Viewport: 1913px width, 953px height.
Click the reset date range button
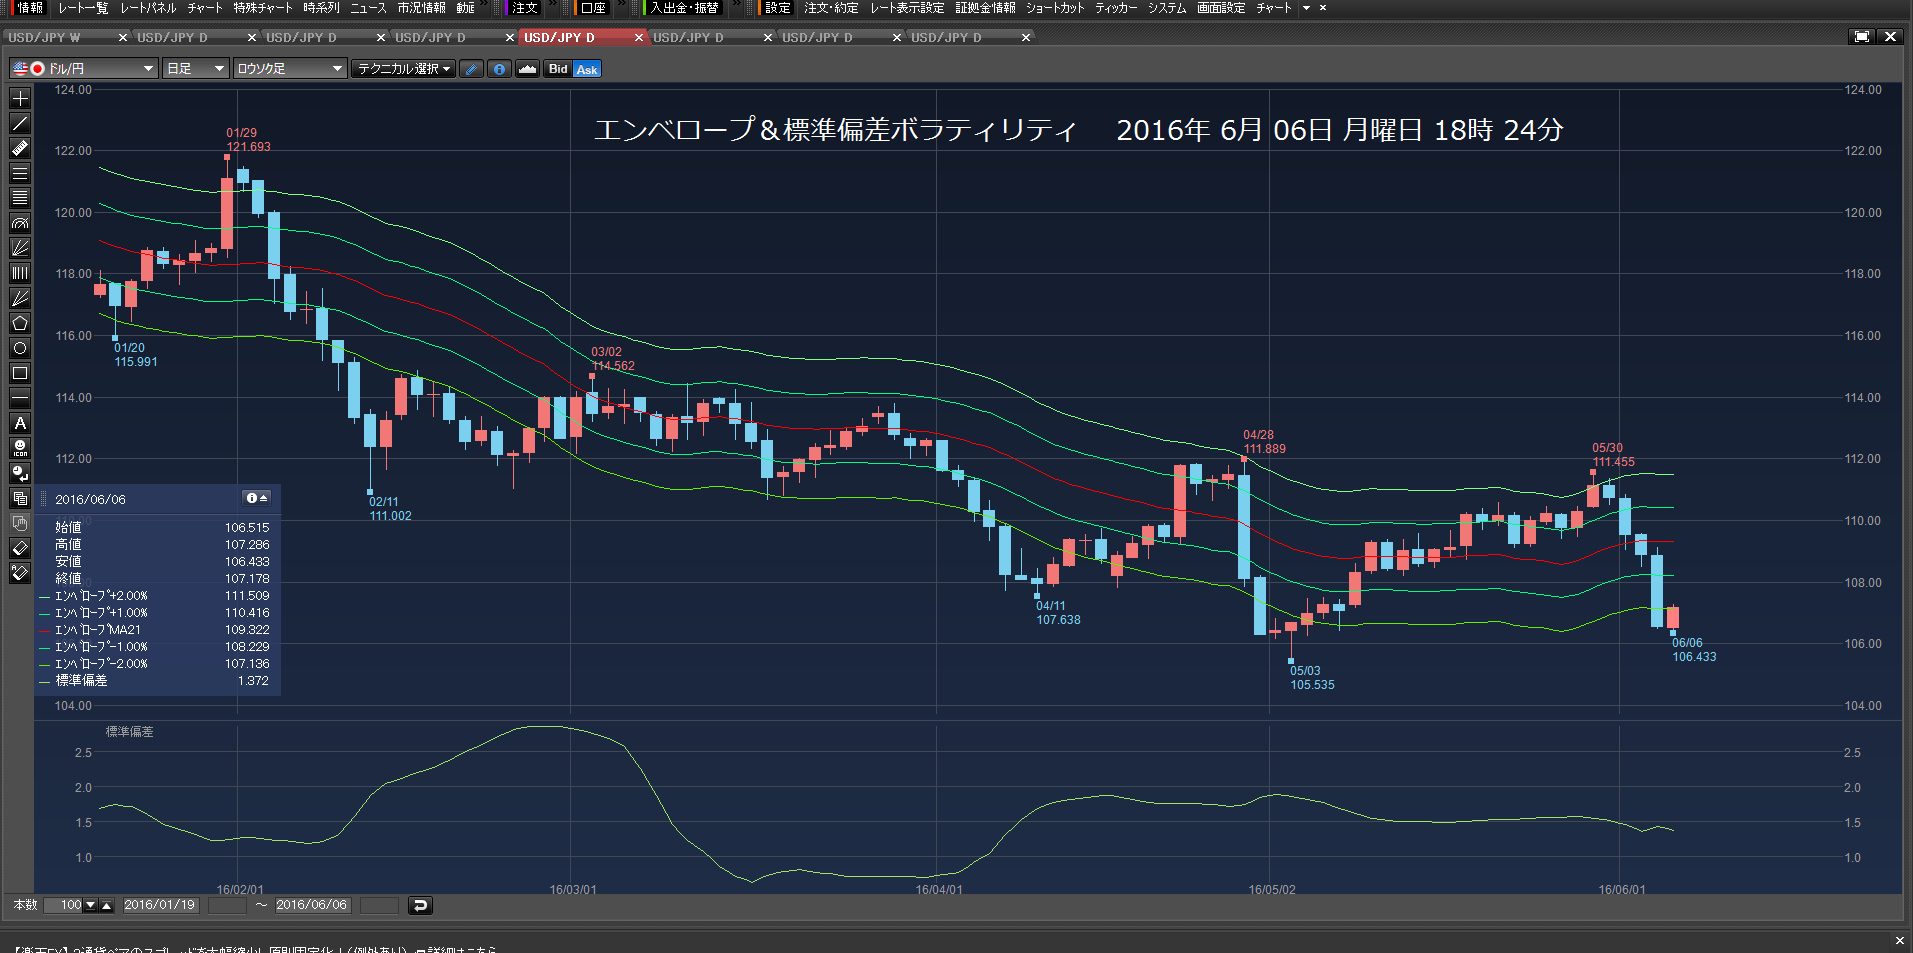click(420, 905)
